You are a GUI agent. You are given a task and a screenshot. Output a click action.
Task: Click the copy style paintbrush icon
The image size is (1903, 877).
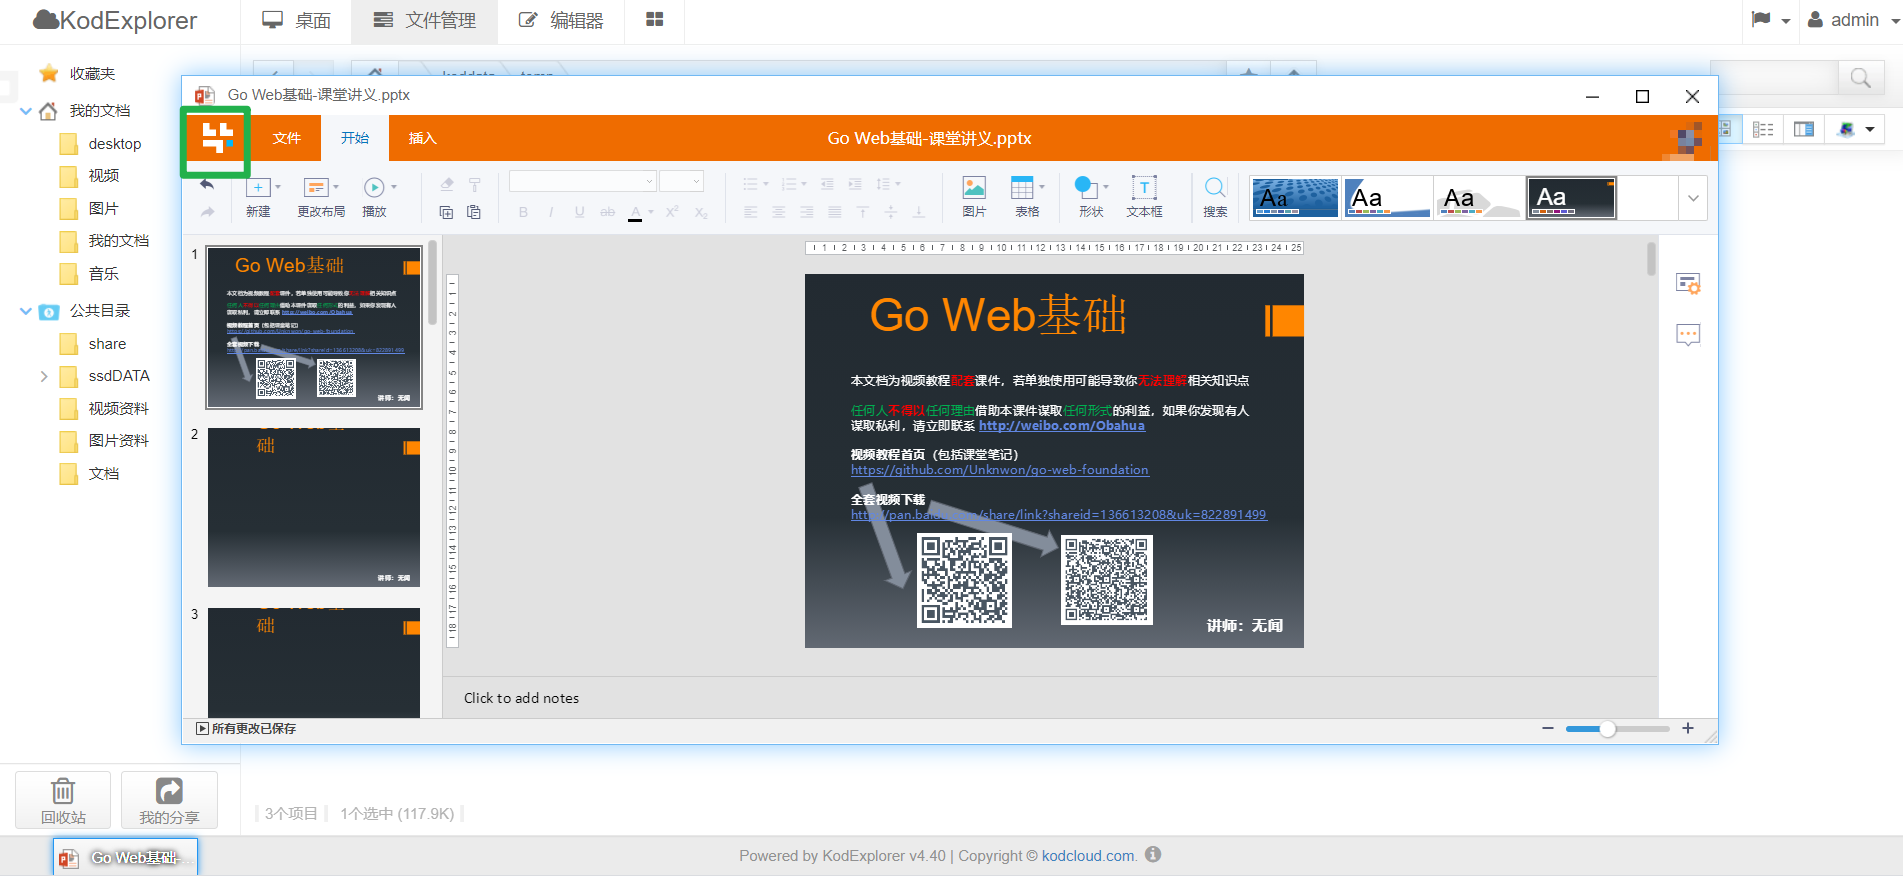(x=475, y=184)
